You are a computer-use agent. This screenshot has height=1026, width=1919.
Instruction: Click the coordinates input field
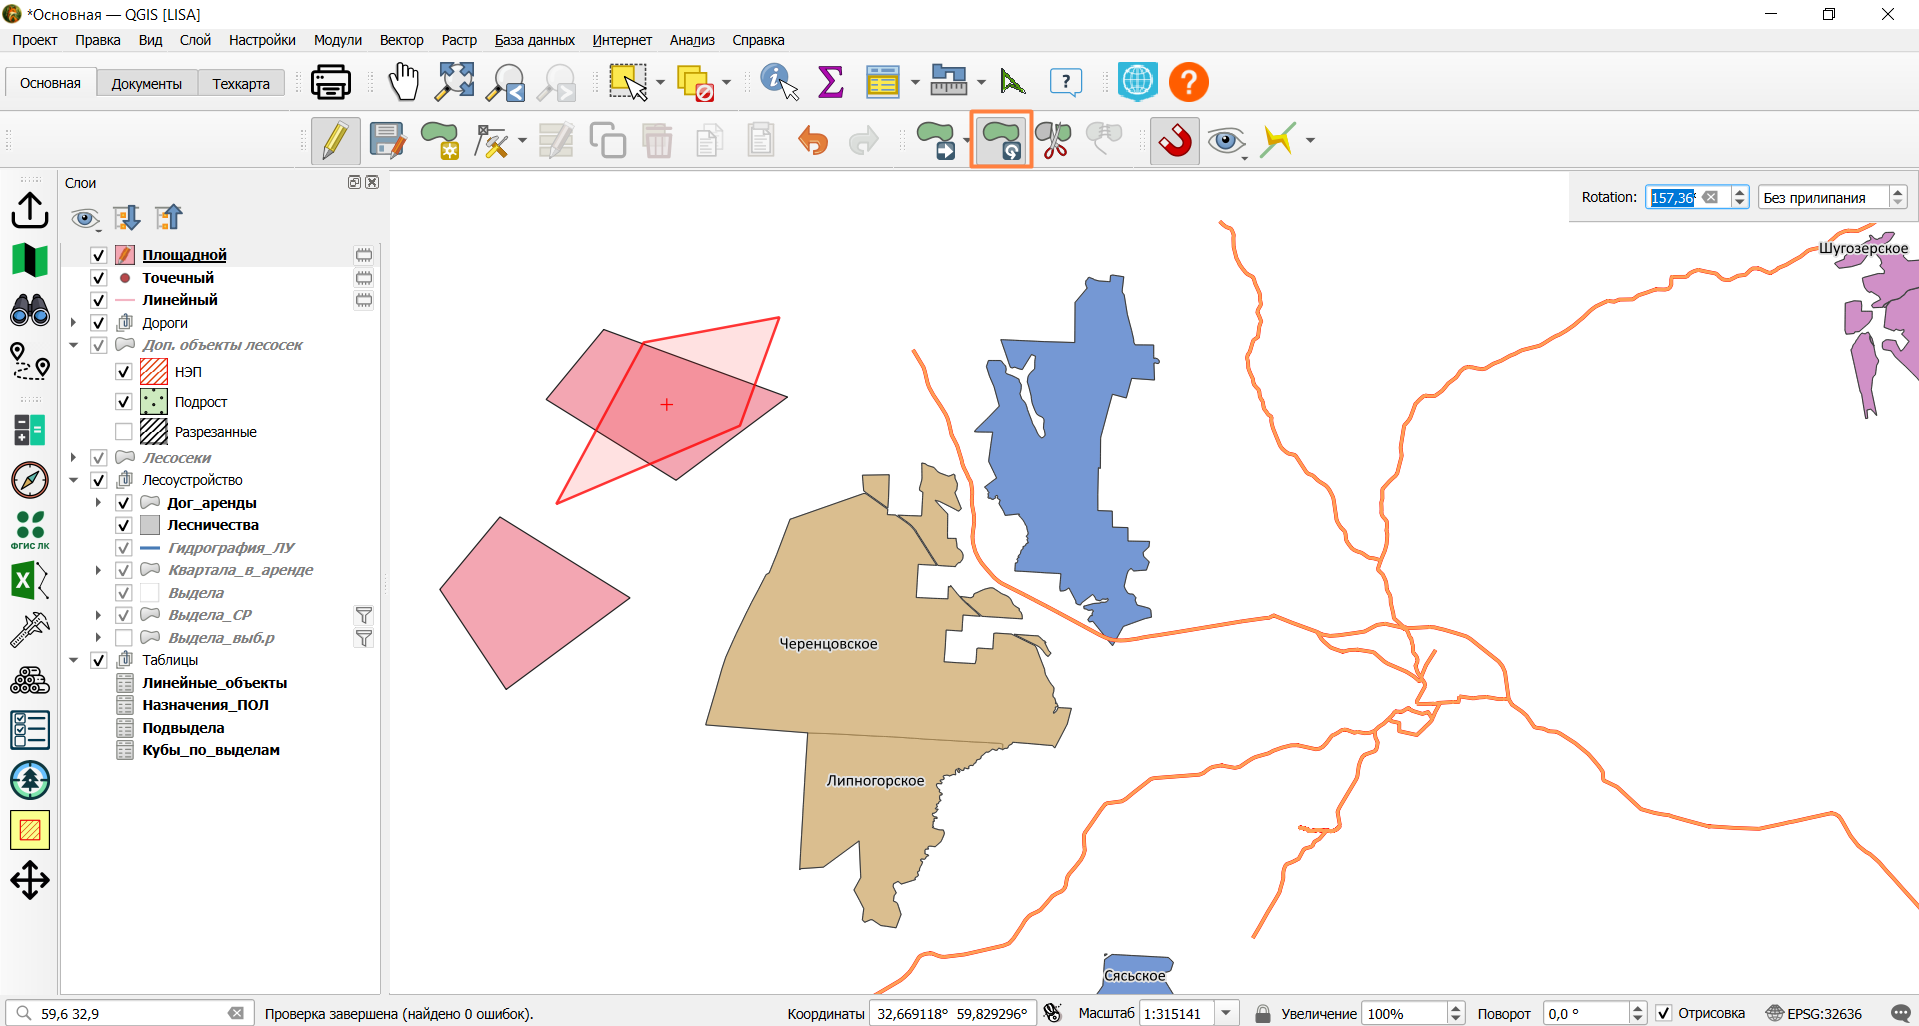point(952,1013)
